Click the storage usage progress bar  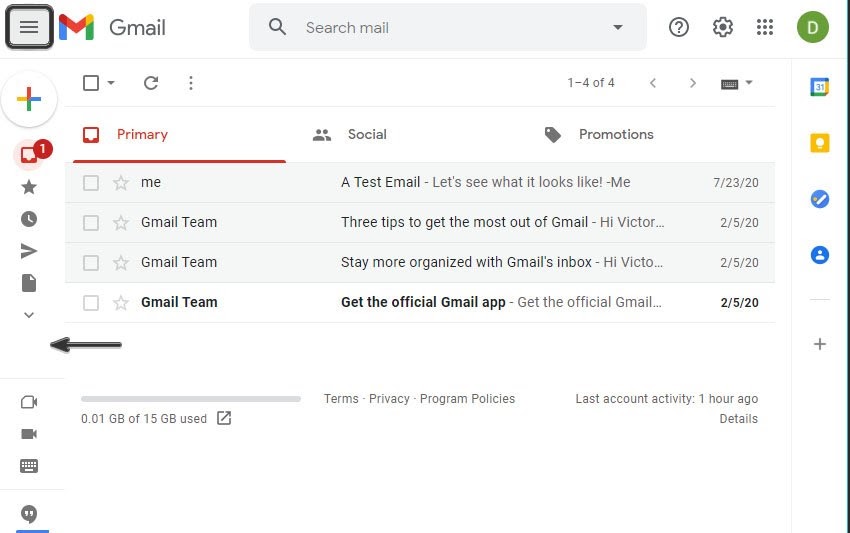tap(190, 399)
